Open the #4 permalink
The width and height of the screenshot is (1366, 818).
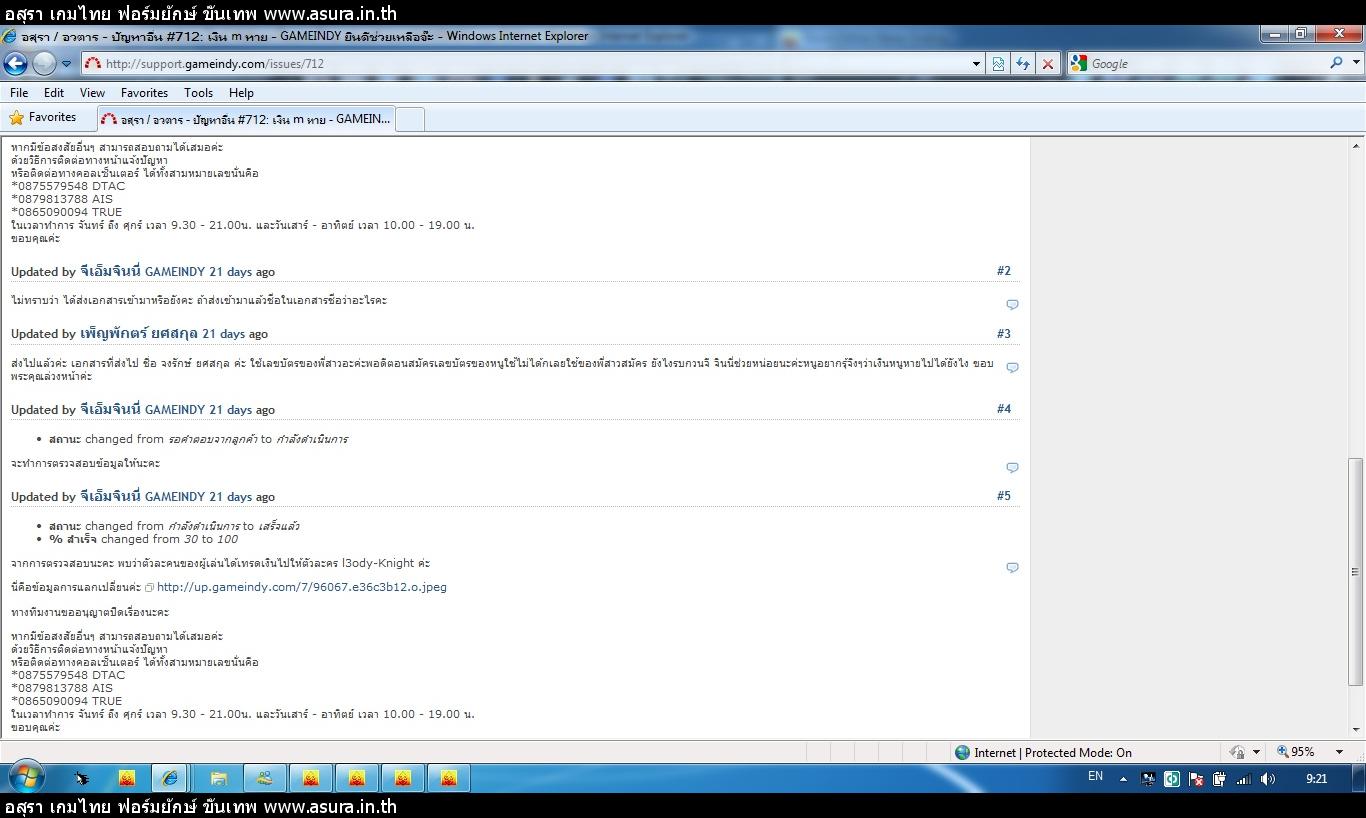[1004, 409]
